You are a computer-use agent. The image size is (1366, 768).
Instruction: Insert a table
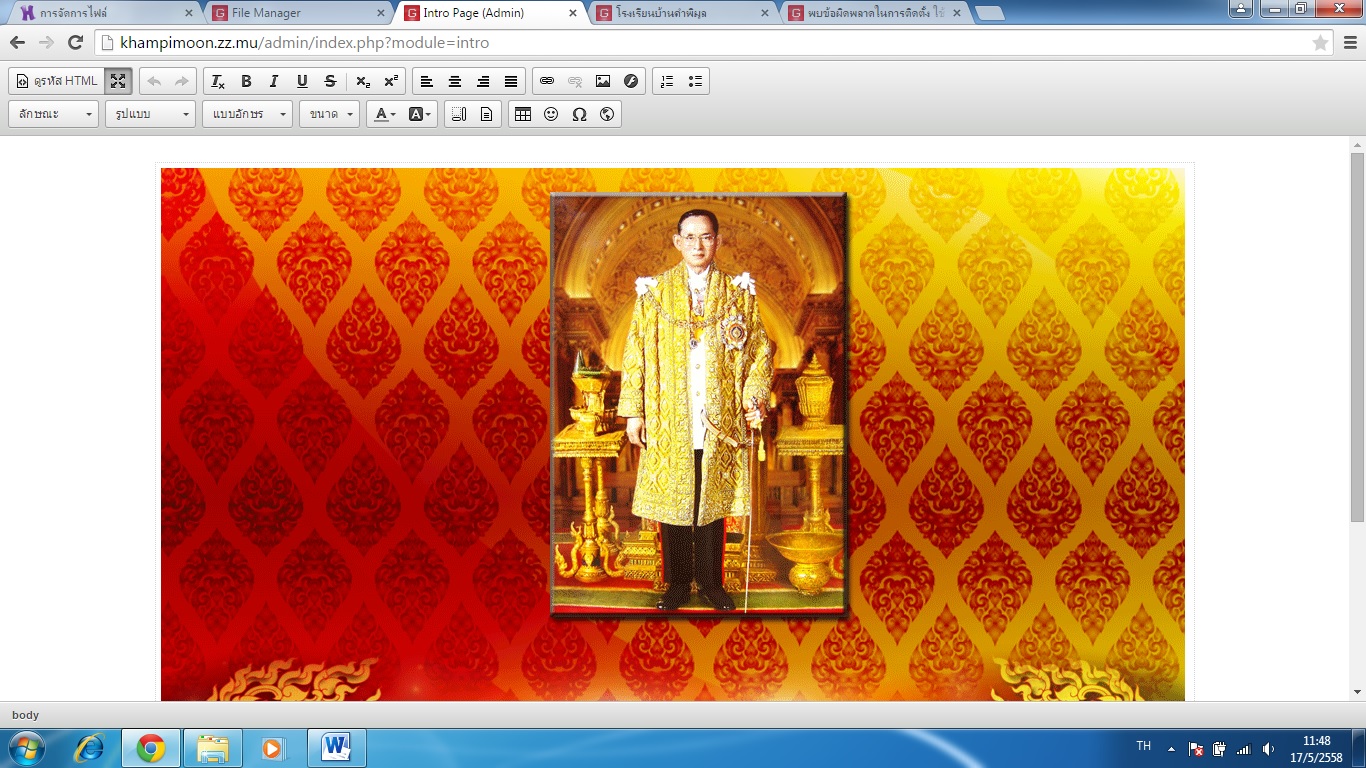[523, 114]
